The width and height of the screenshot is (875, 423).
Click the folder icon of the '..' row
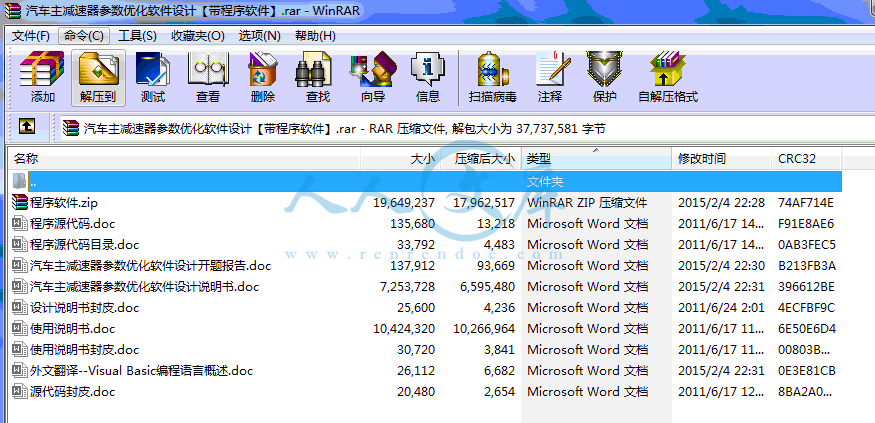tap(20, 181)
